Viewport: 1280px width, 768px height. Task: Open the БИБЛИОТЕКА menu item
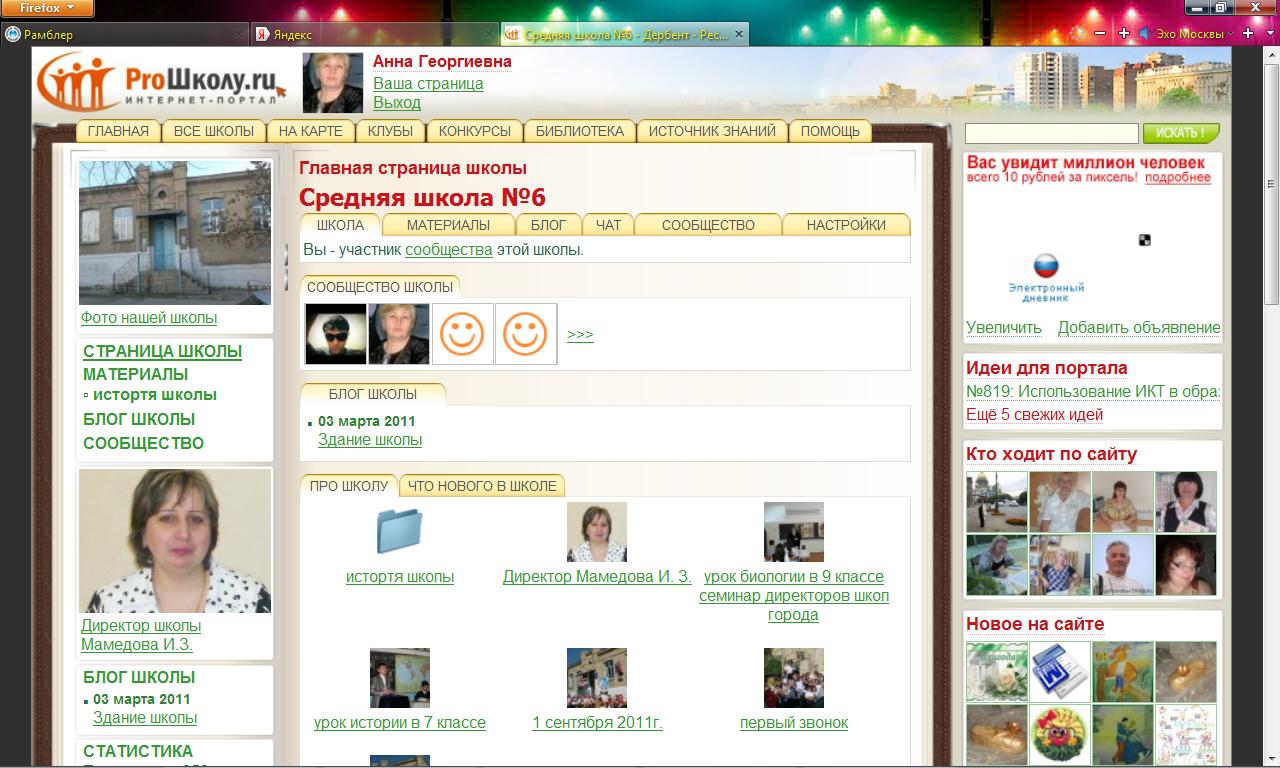(579, 131)
